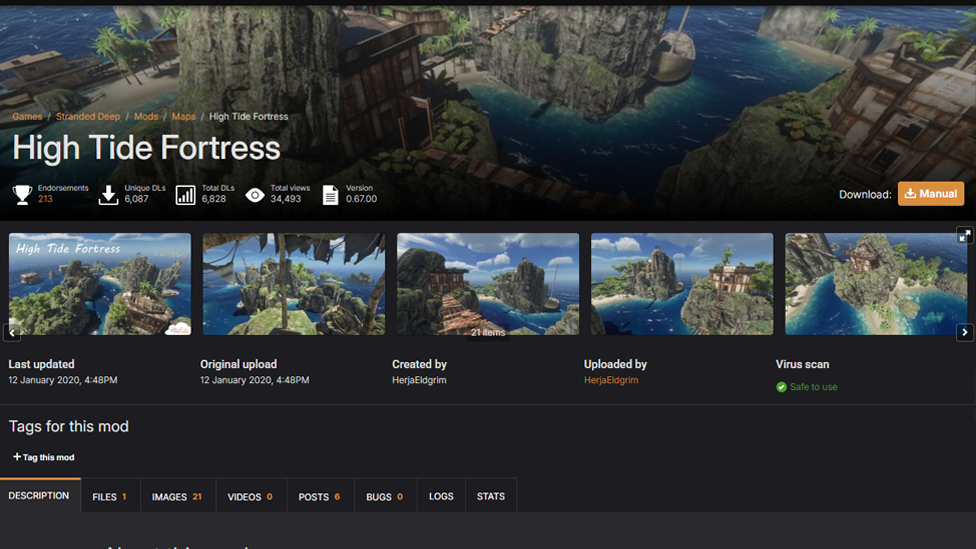Click the Unique DLs download arrow icon
Screen dimensions: 976x549
(108, 194)
